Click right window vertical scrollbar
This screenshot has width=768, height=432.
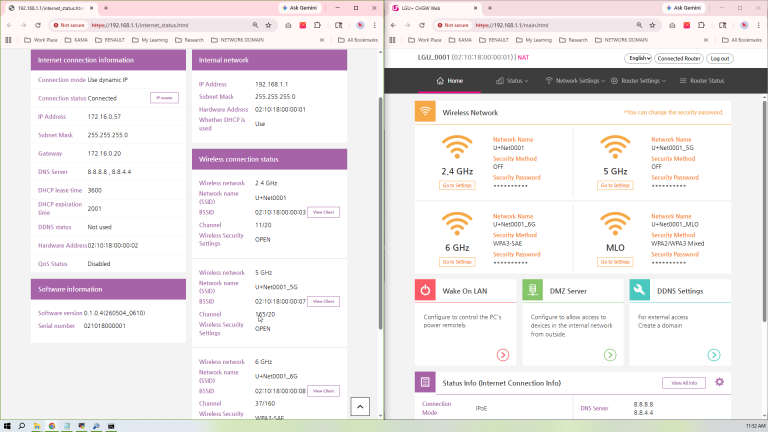tap(765, 212)
